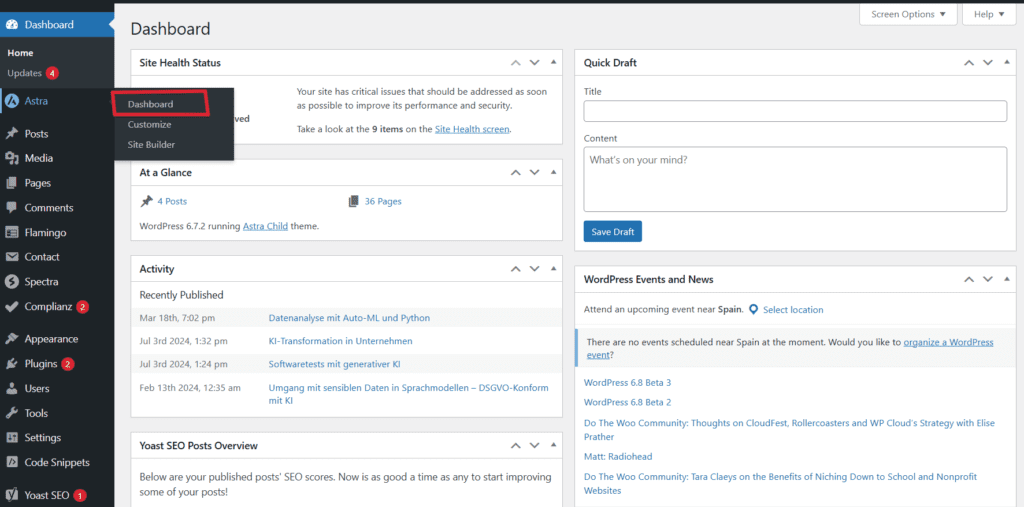The height and width of the screenshot is (507, 1024).
Task: Toggle the Quick Draft panel collapse arrow
Action: [1007, 63]
